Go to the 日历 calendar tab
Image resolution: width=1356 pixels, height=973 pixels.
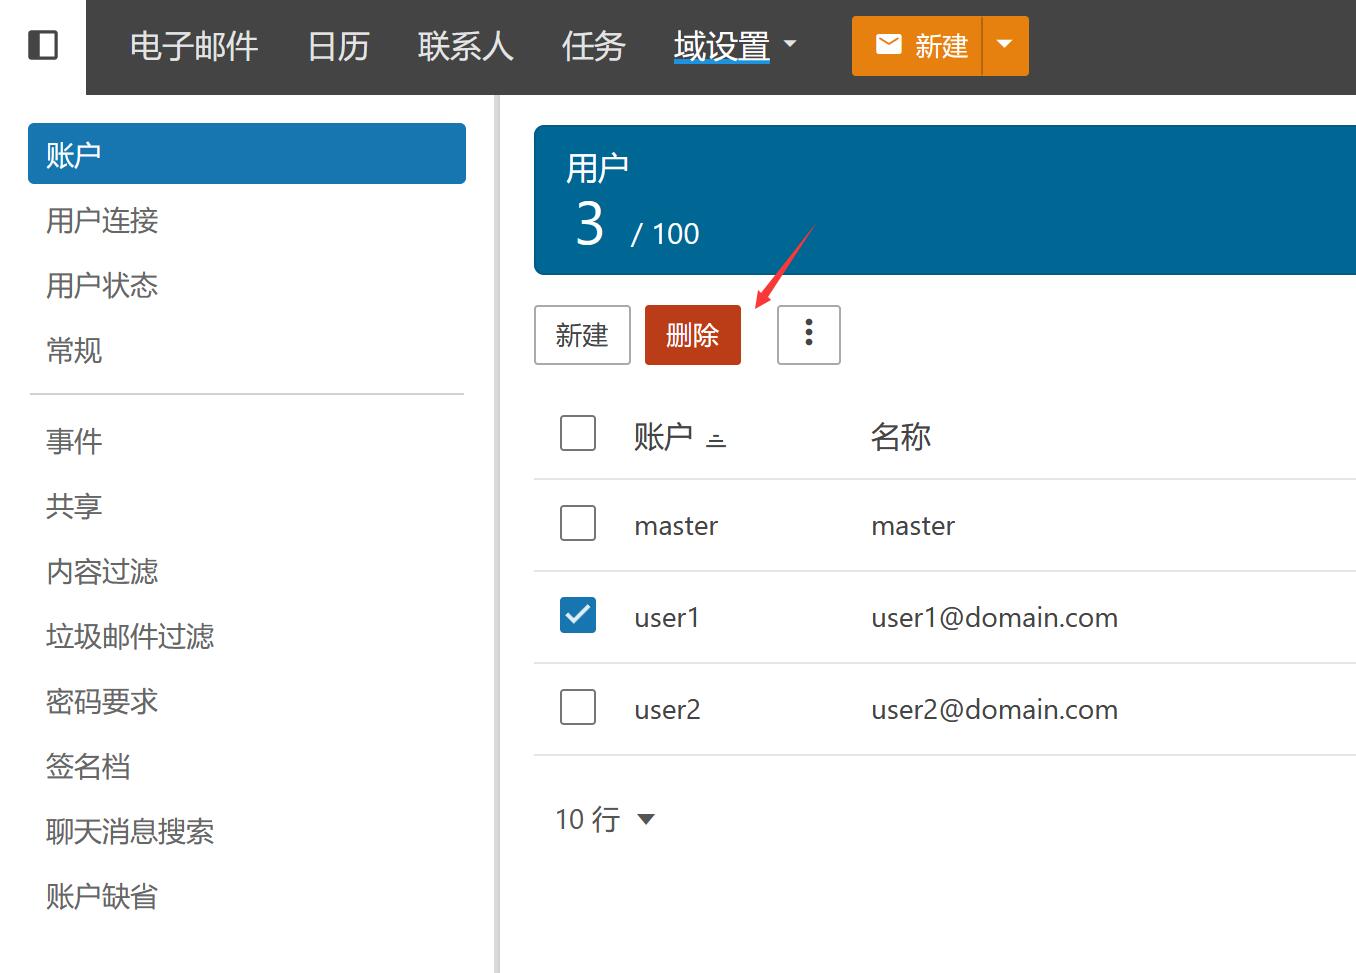[338, 46]
